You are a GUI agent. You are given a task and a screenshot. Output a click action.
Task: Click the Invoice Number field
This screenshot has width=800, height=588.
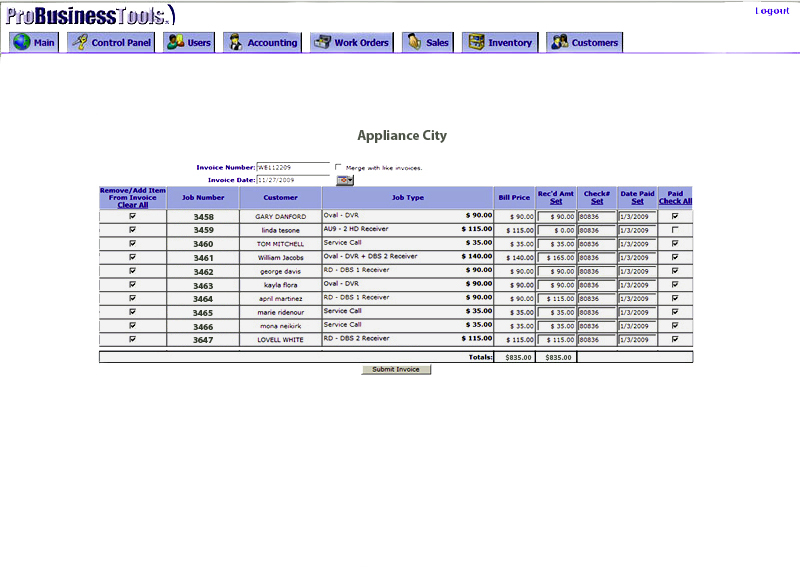click(x=293, y=167)
